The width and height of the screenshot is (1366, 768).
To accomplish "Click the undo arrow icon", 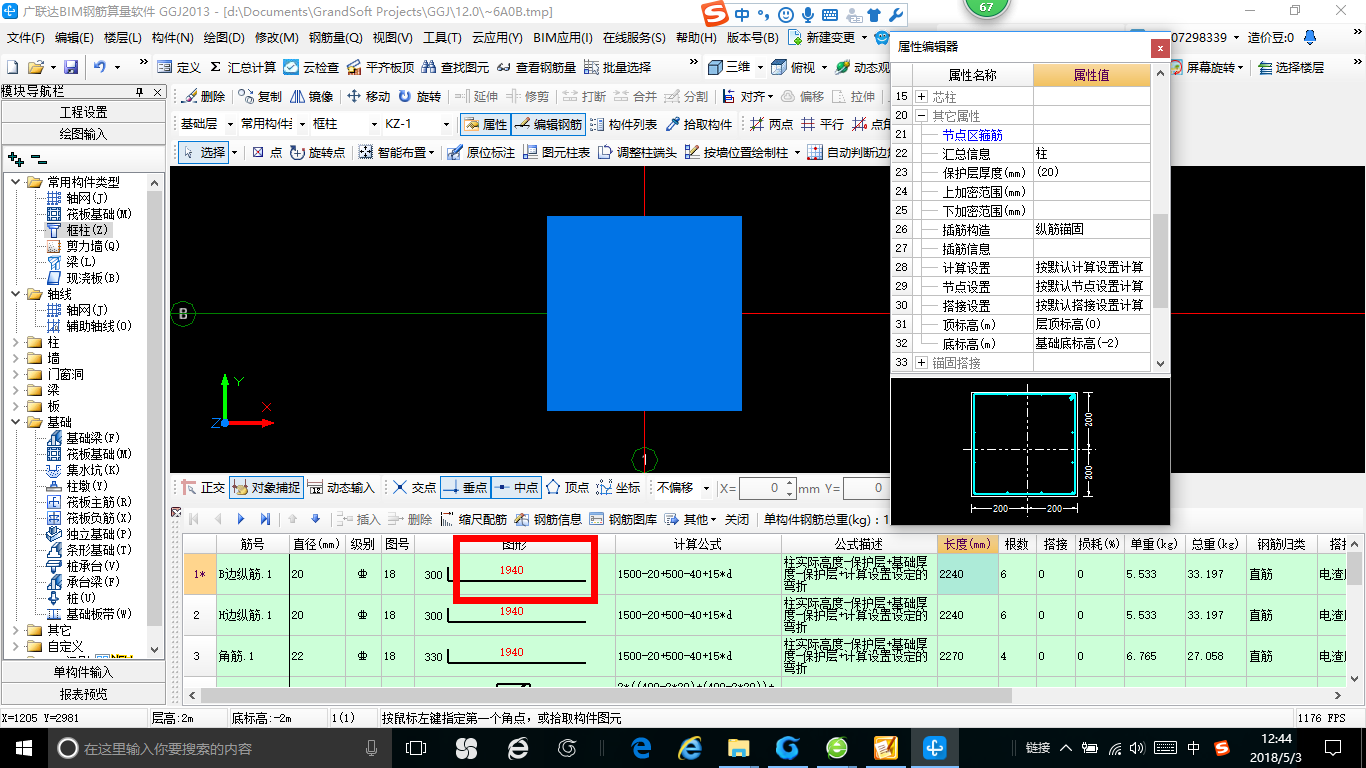I will pyautogui.click(x=100, y=67).
